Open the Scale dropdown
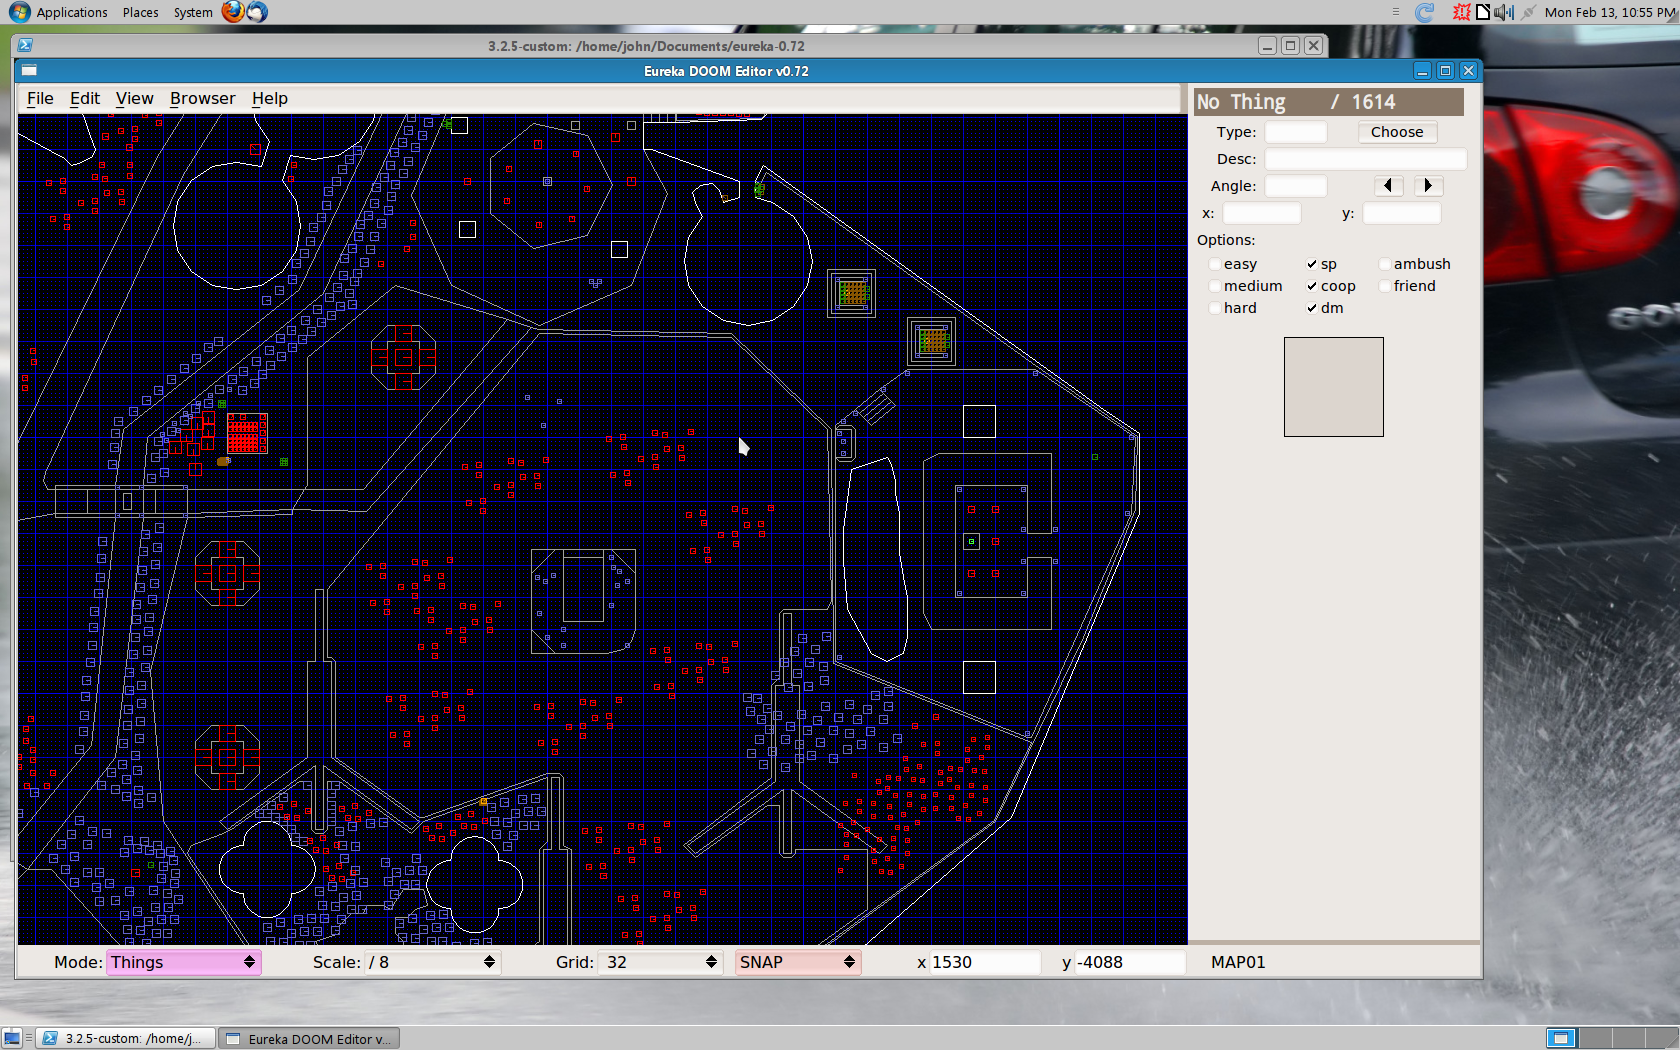 pyautogui.click(x=432, y=962)
